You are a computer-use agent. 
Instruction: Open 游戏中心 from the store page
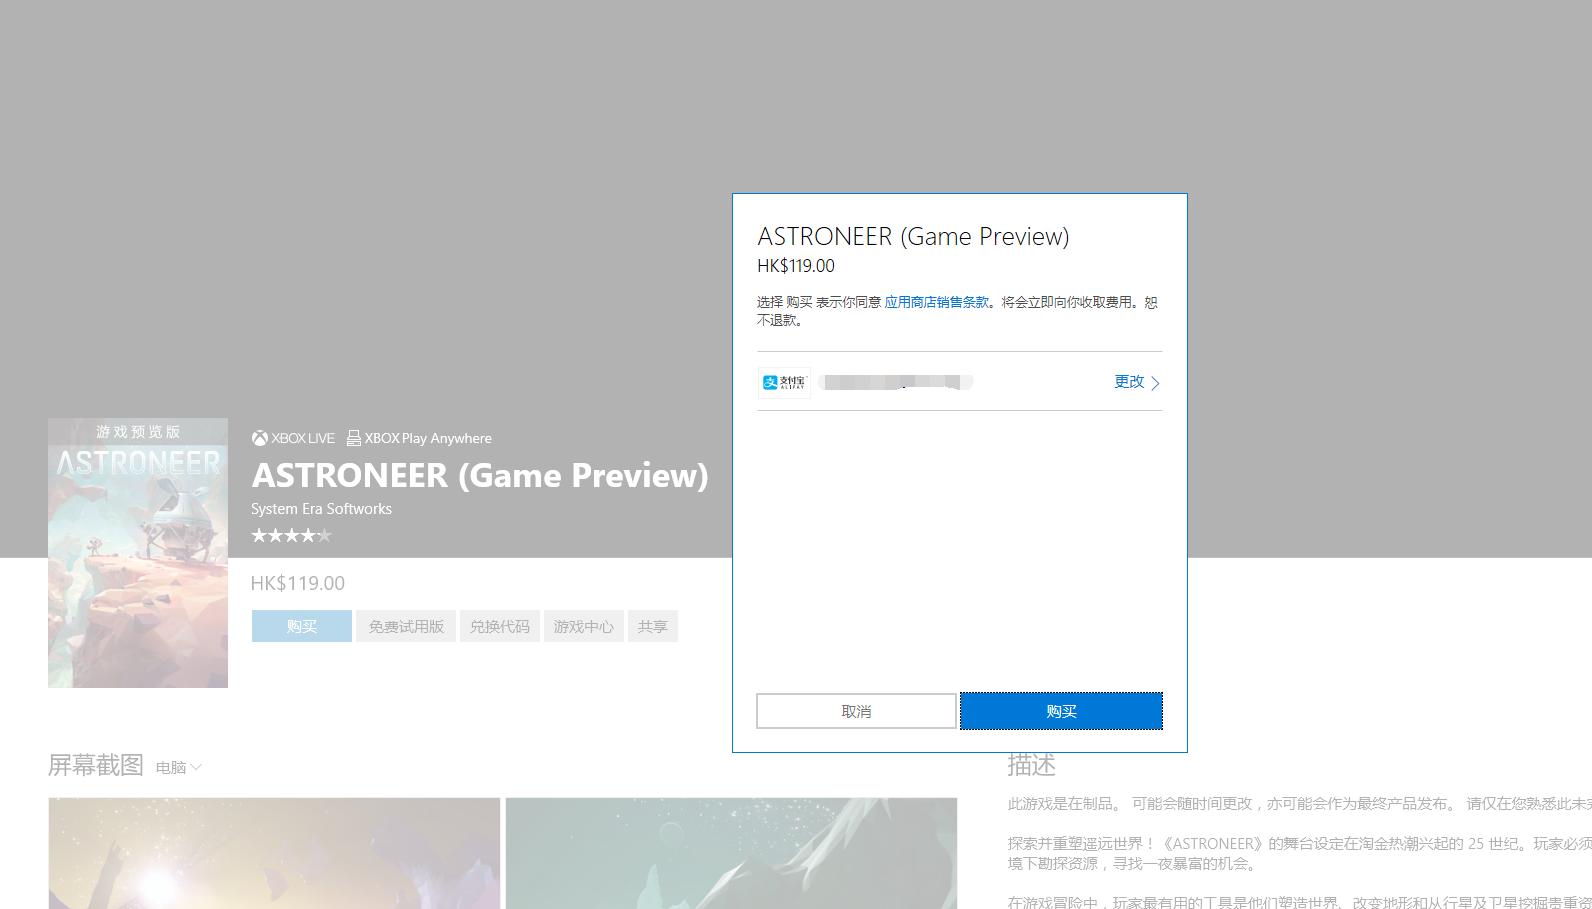pyautogui.click(x=584, y=626)
